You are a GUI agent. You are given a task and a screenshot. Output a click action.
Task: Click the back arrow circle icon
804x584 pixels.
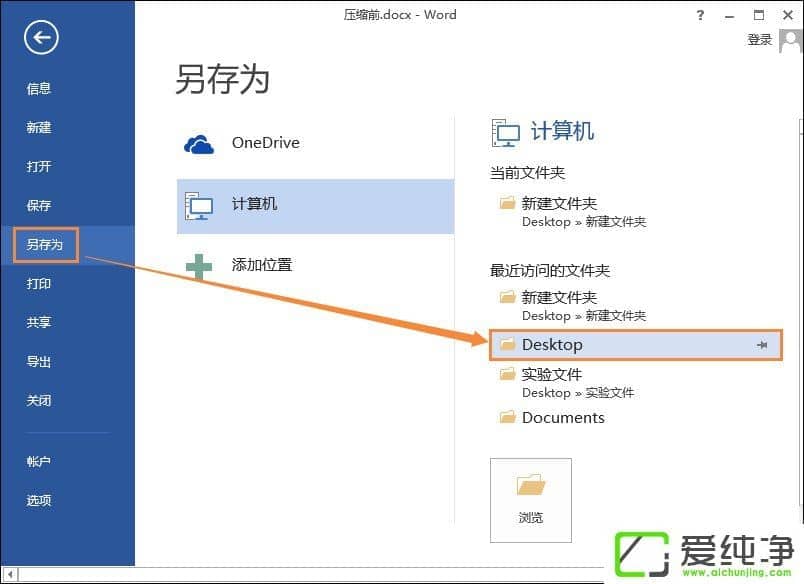tap(41, 38)
